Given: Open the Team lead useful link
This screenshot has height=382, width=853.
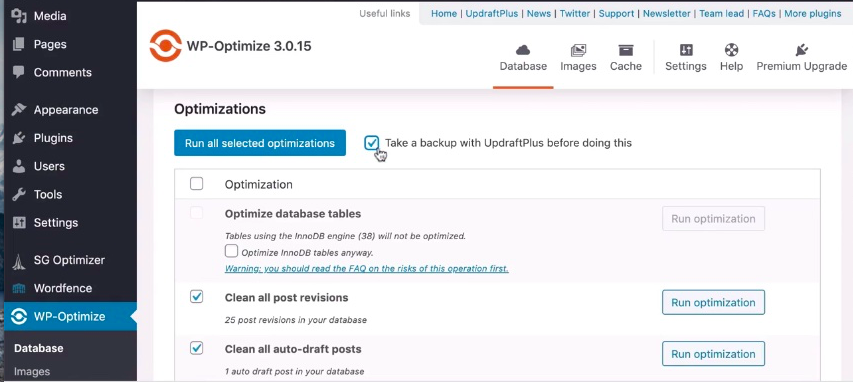Looking at the screenshot, I should click(x=721, y=14).
